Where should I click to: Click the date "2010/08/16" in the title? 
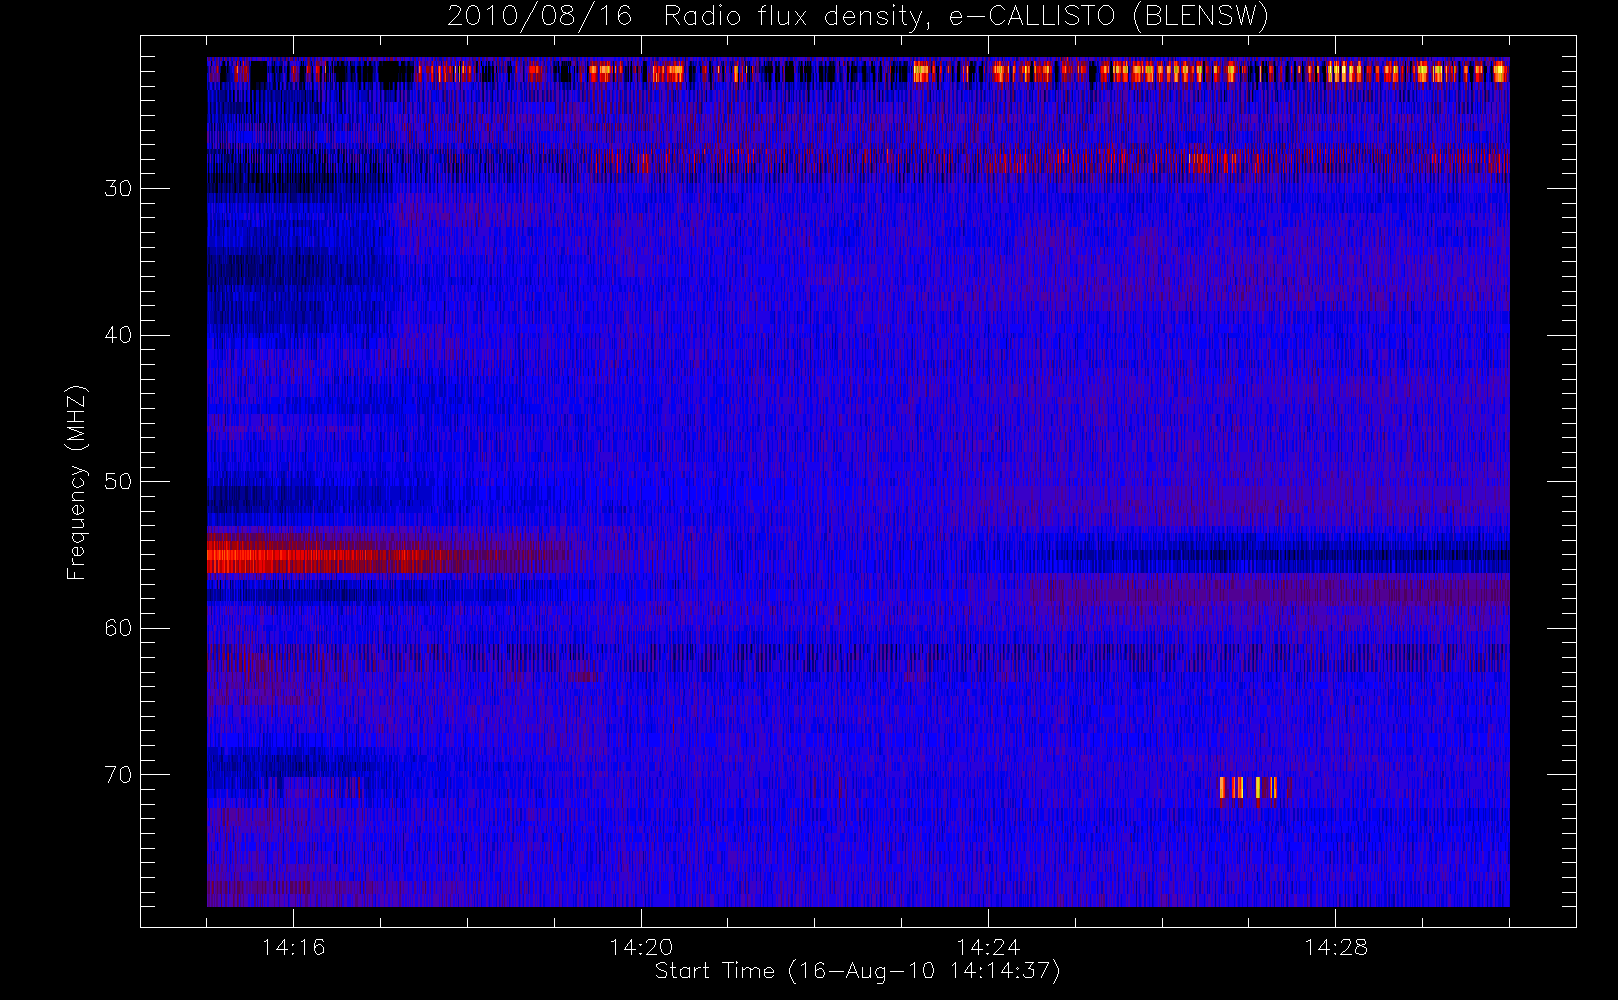[539, 17]
